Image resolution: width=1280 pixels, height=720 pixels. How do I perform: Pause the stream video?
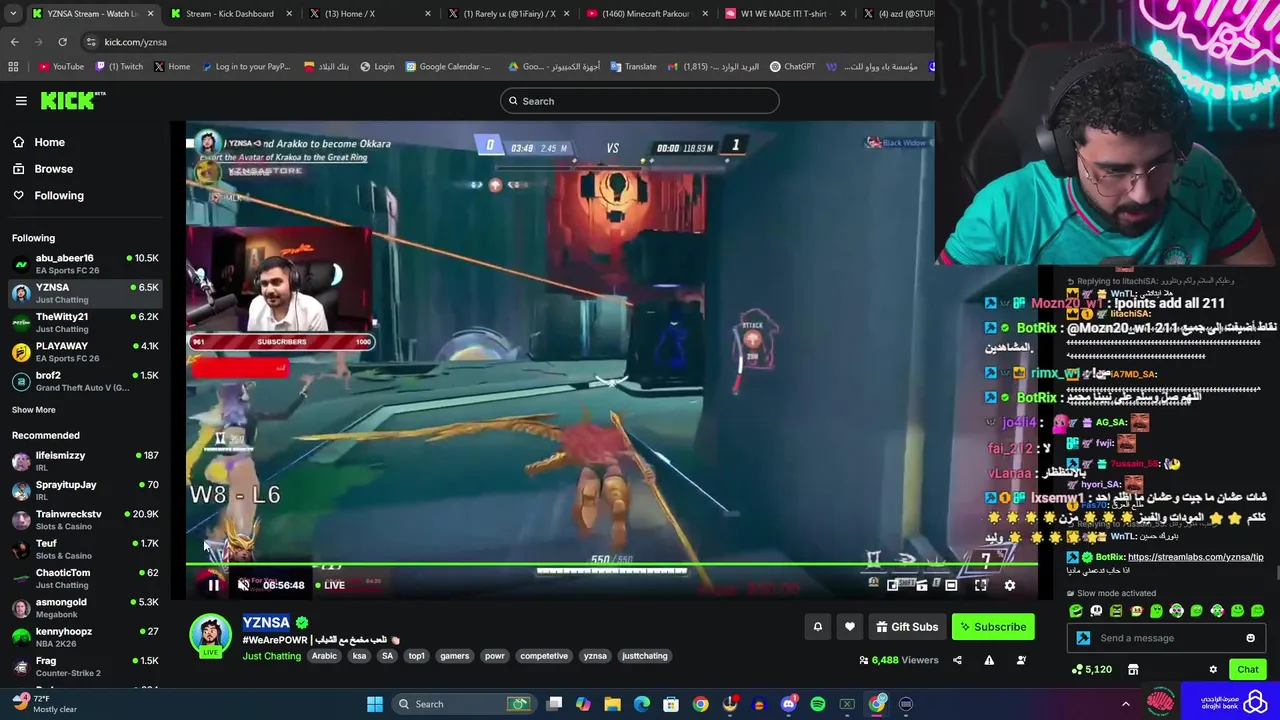click(213, 585)
